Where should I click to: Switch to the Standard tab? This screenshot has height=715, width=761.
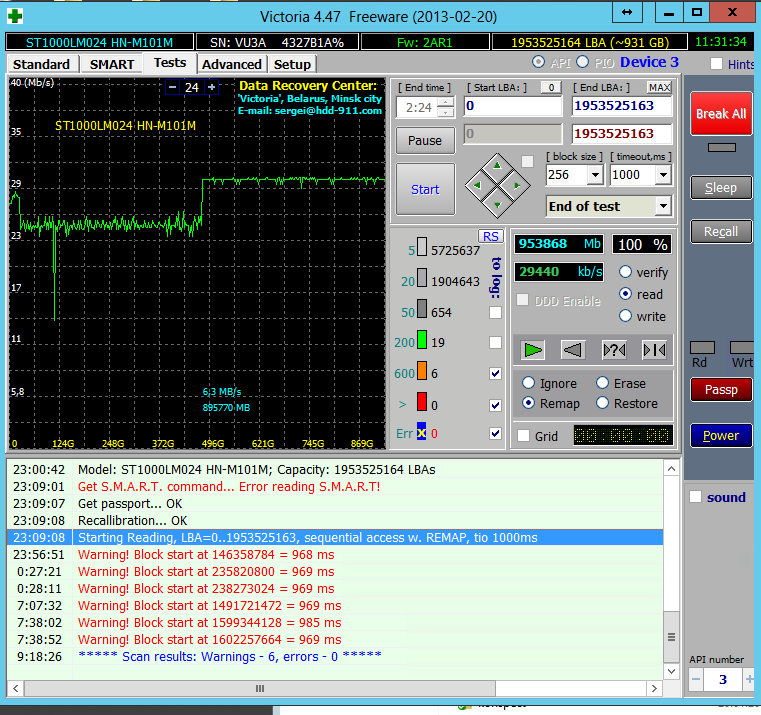42,65
